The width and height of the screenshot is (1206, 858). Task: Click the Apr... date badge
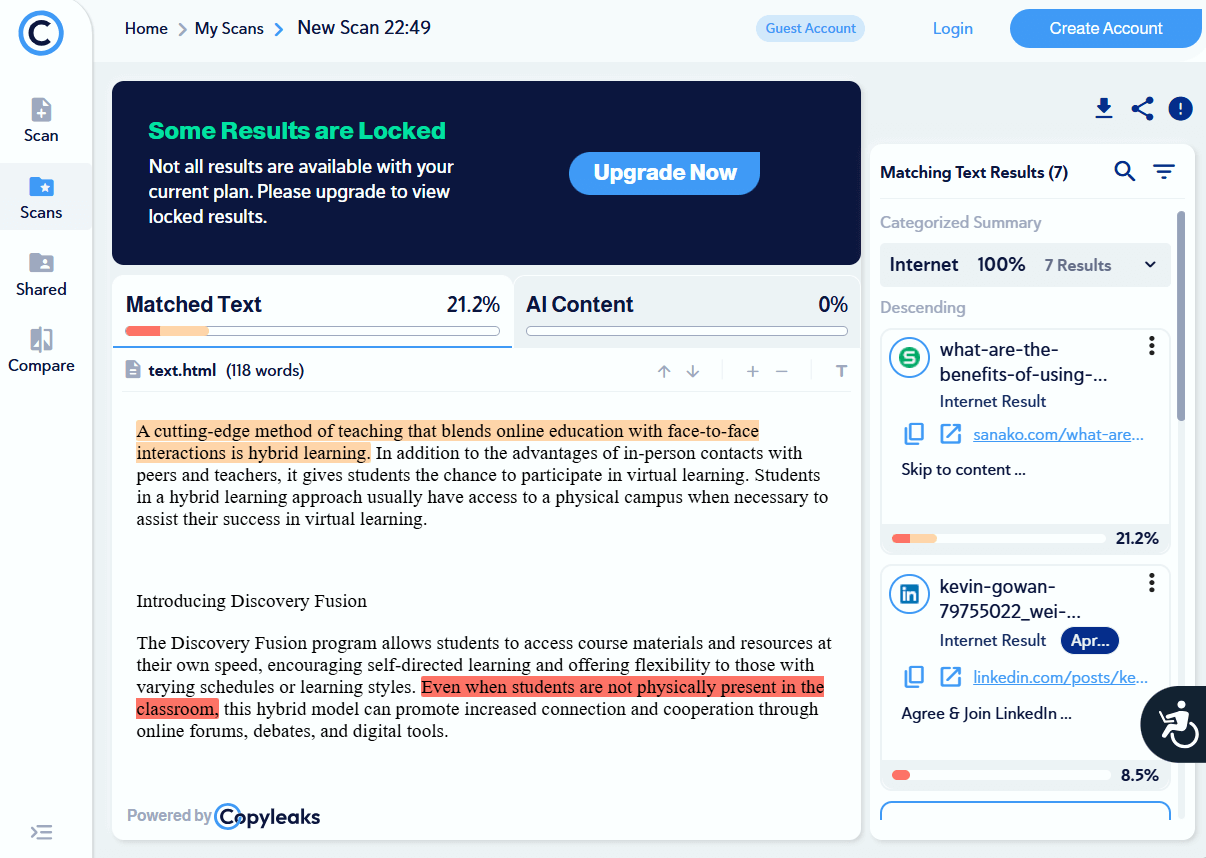point(1089,640)
